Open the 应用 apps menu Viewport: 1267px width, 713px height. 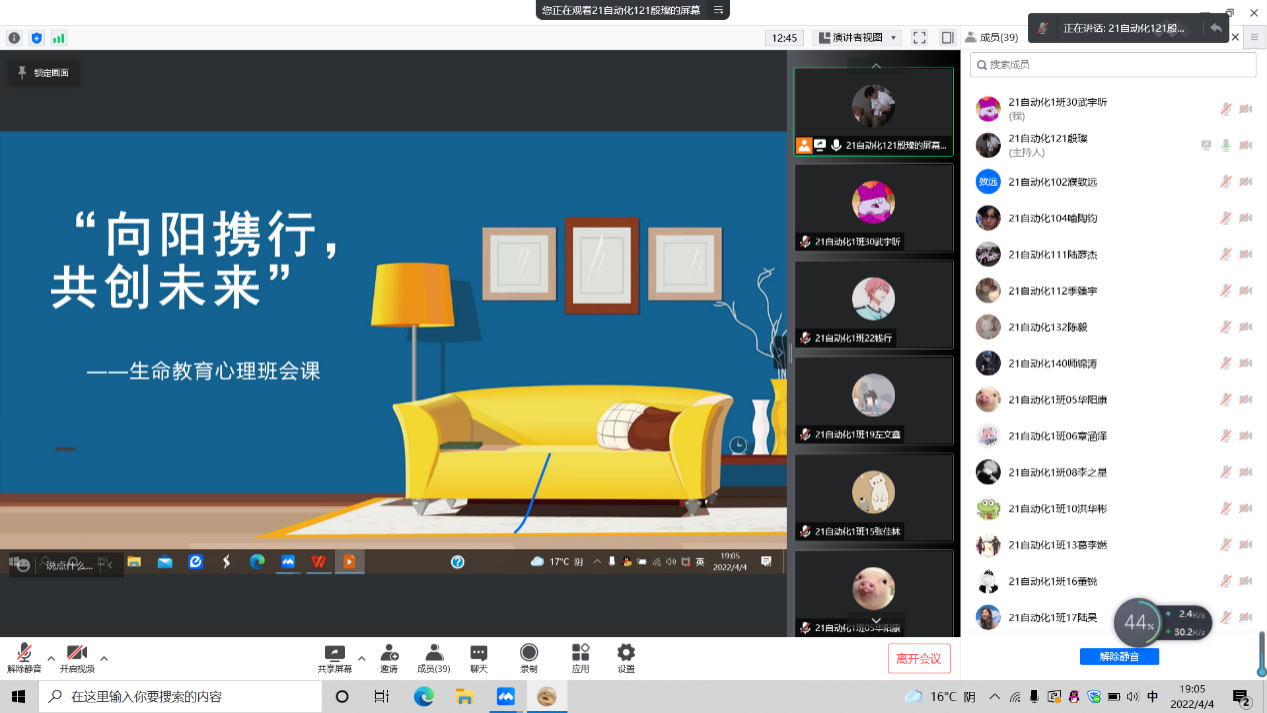pyautogui.click(x=580, y=658)
